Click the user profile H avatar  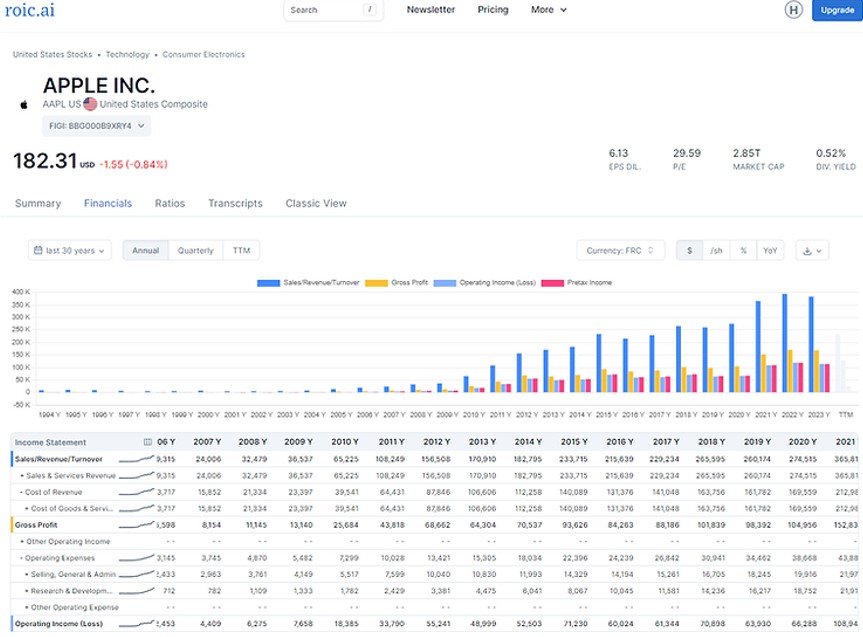(793, 10)
